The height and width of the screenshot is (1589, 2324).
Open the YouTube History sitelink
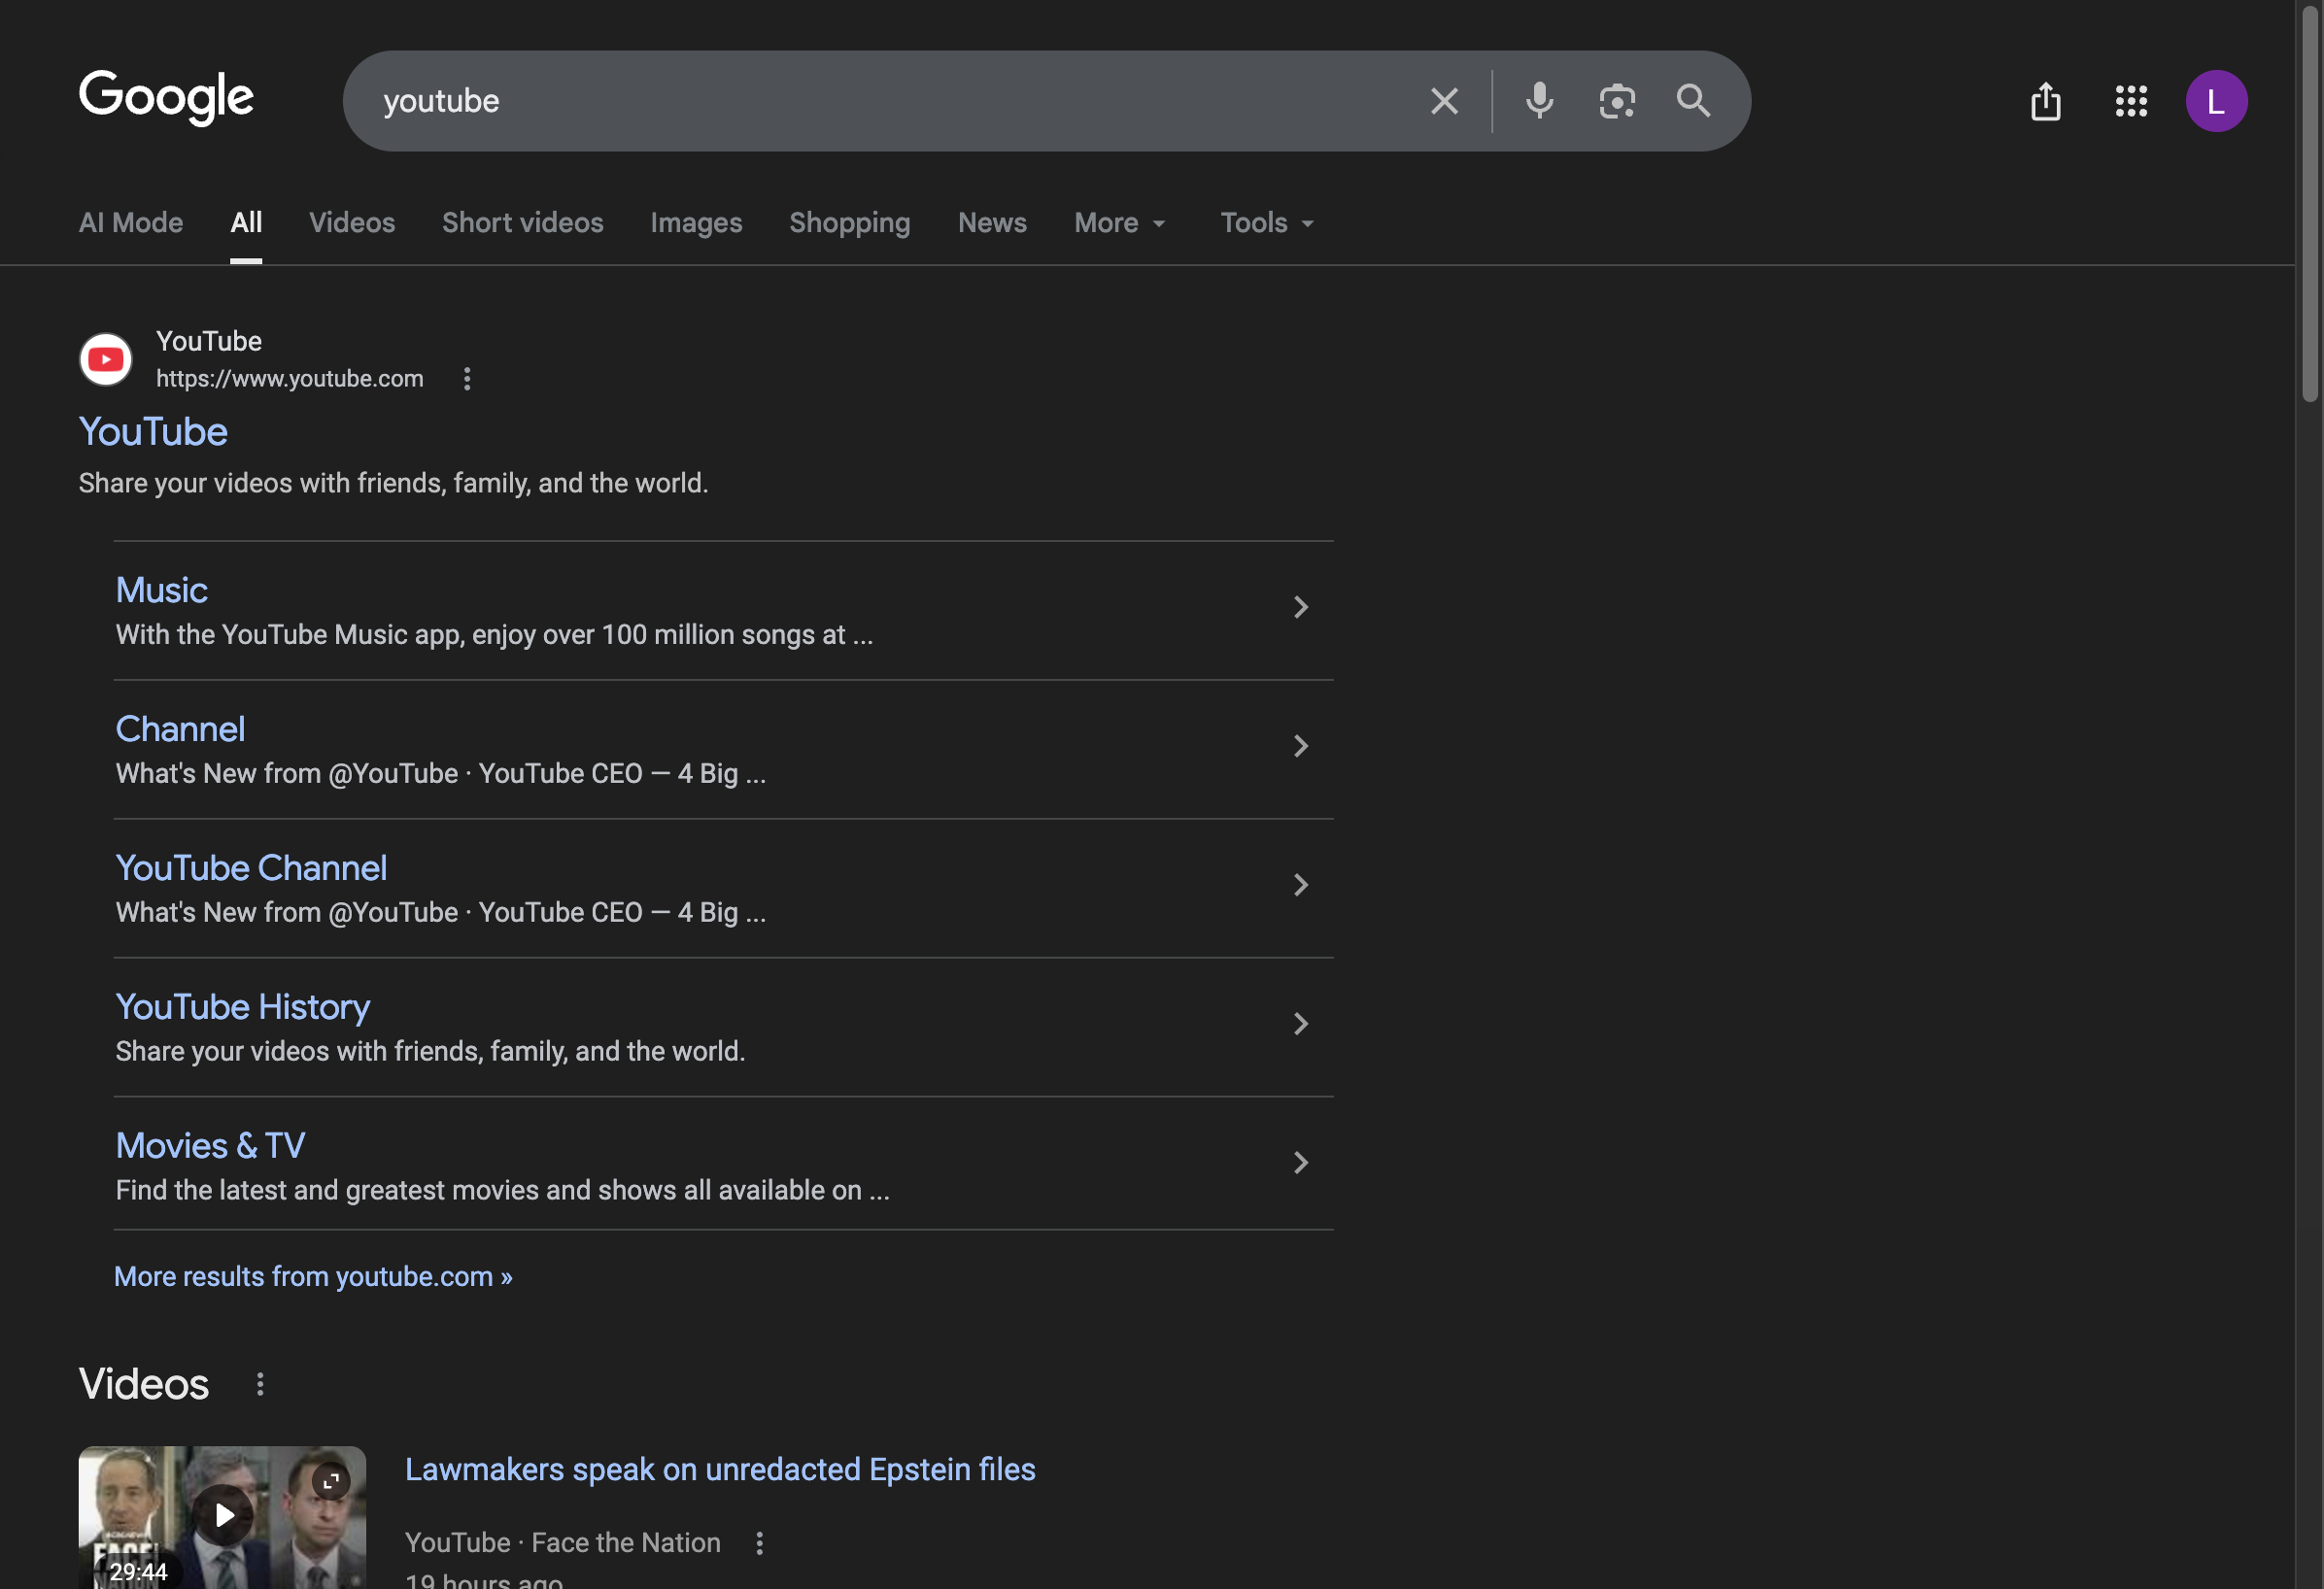pos(242,1007)
